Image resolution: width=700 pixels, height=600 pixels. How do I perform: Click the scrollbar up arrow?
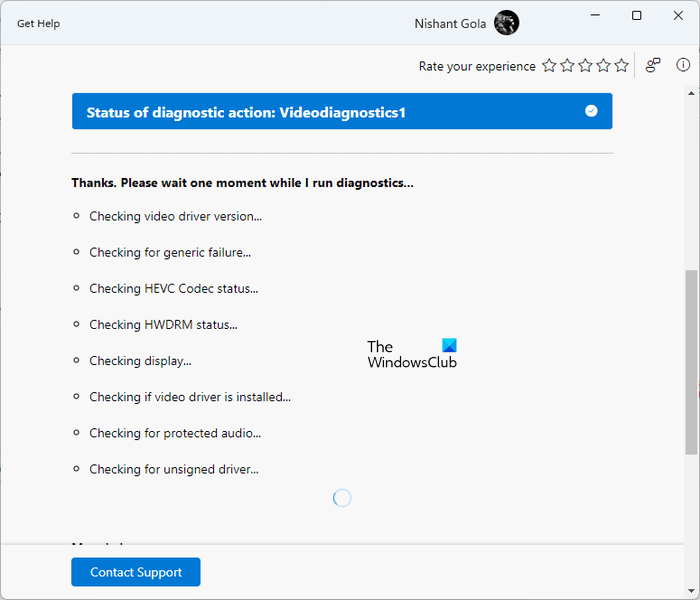692,93
